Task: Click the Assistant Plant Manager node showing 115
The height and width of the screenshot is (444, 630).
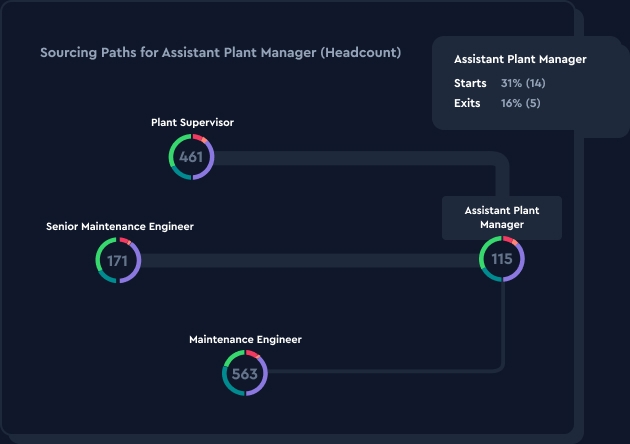Action: tap(502, 259)
